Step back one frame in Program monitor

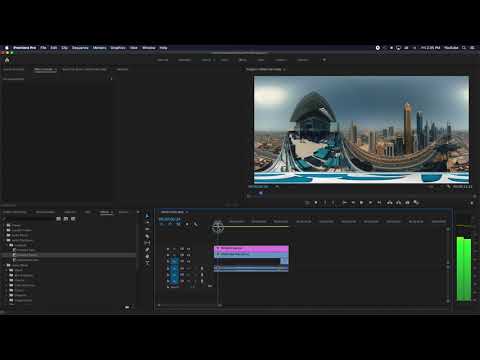point(353,202)
